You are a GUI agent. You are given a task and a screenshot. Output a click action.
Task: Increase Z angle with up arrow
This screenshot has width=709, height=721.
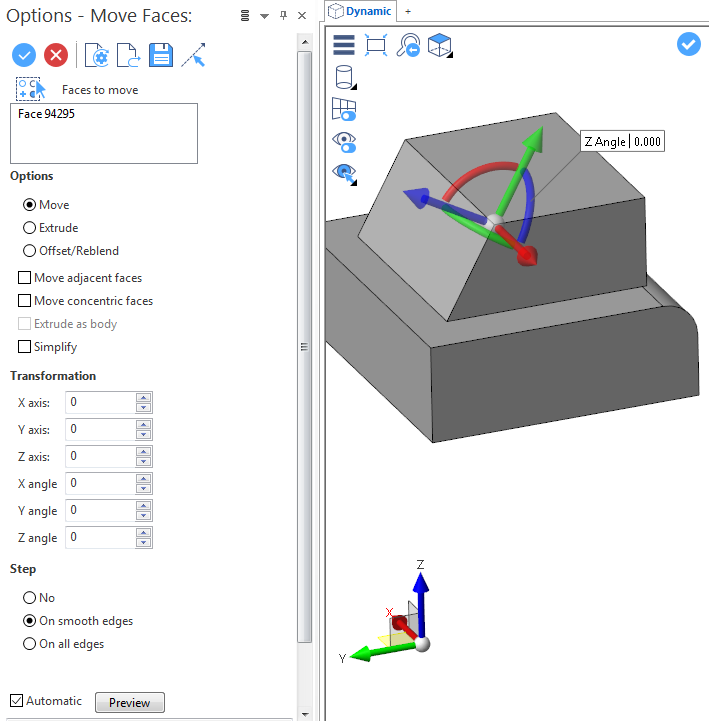coord(144,532)
